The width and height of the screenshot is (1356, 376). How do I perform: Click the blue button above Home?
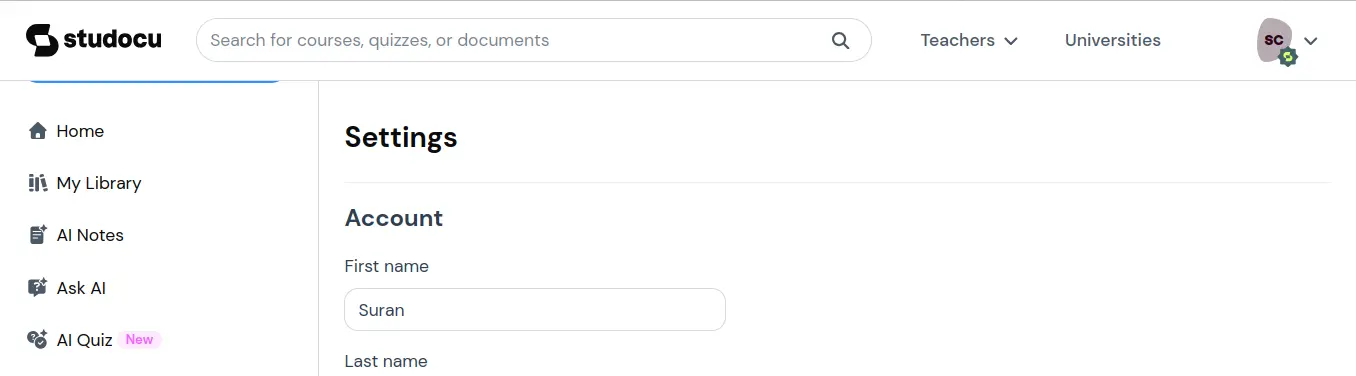point(153,80)
